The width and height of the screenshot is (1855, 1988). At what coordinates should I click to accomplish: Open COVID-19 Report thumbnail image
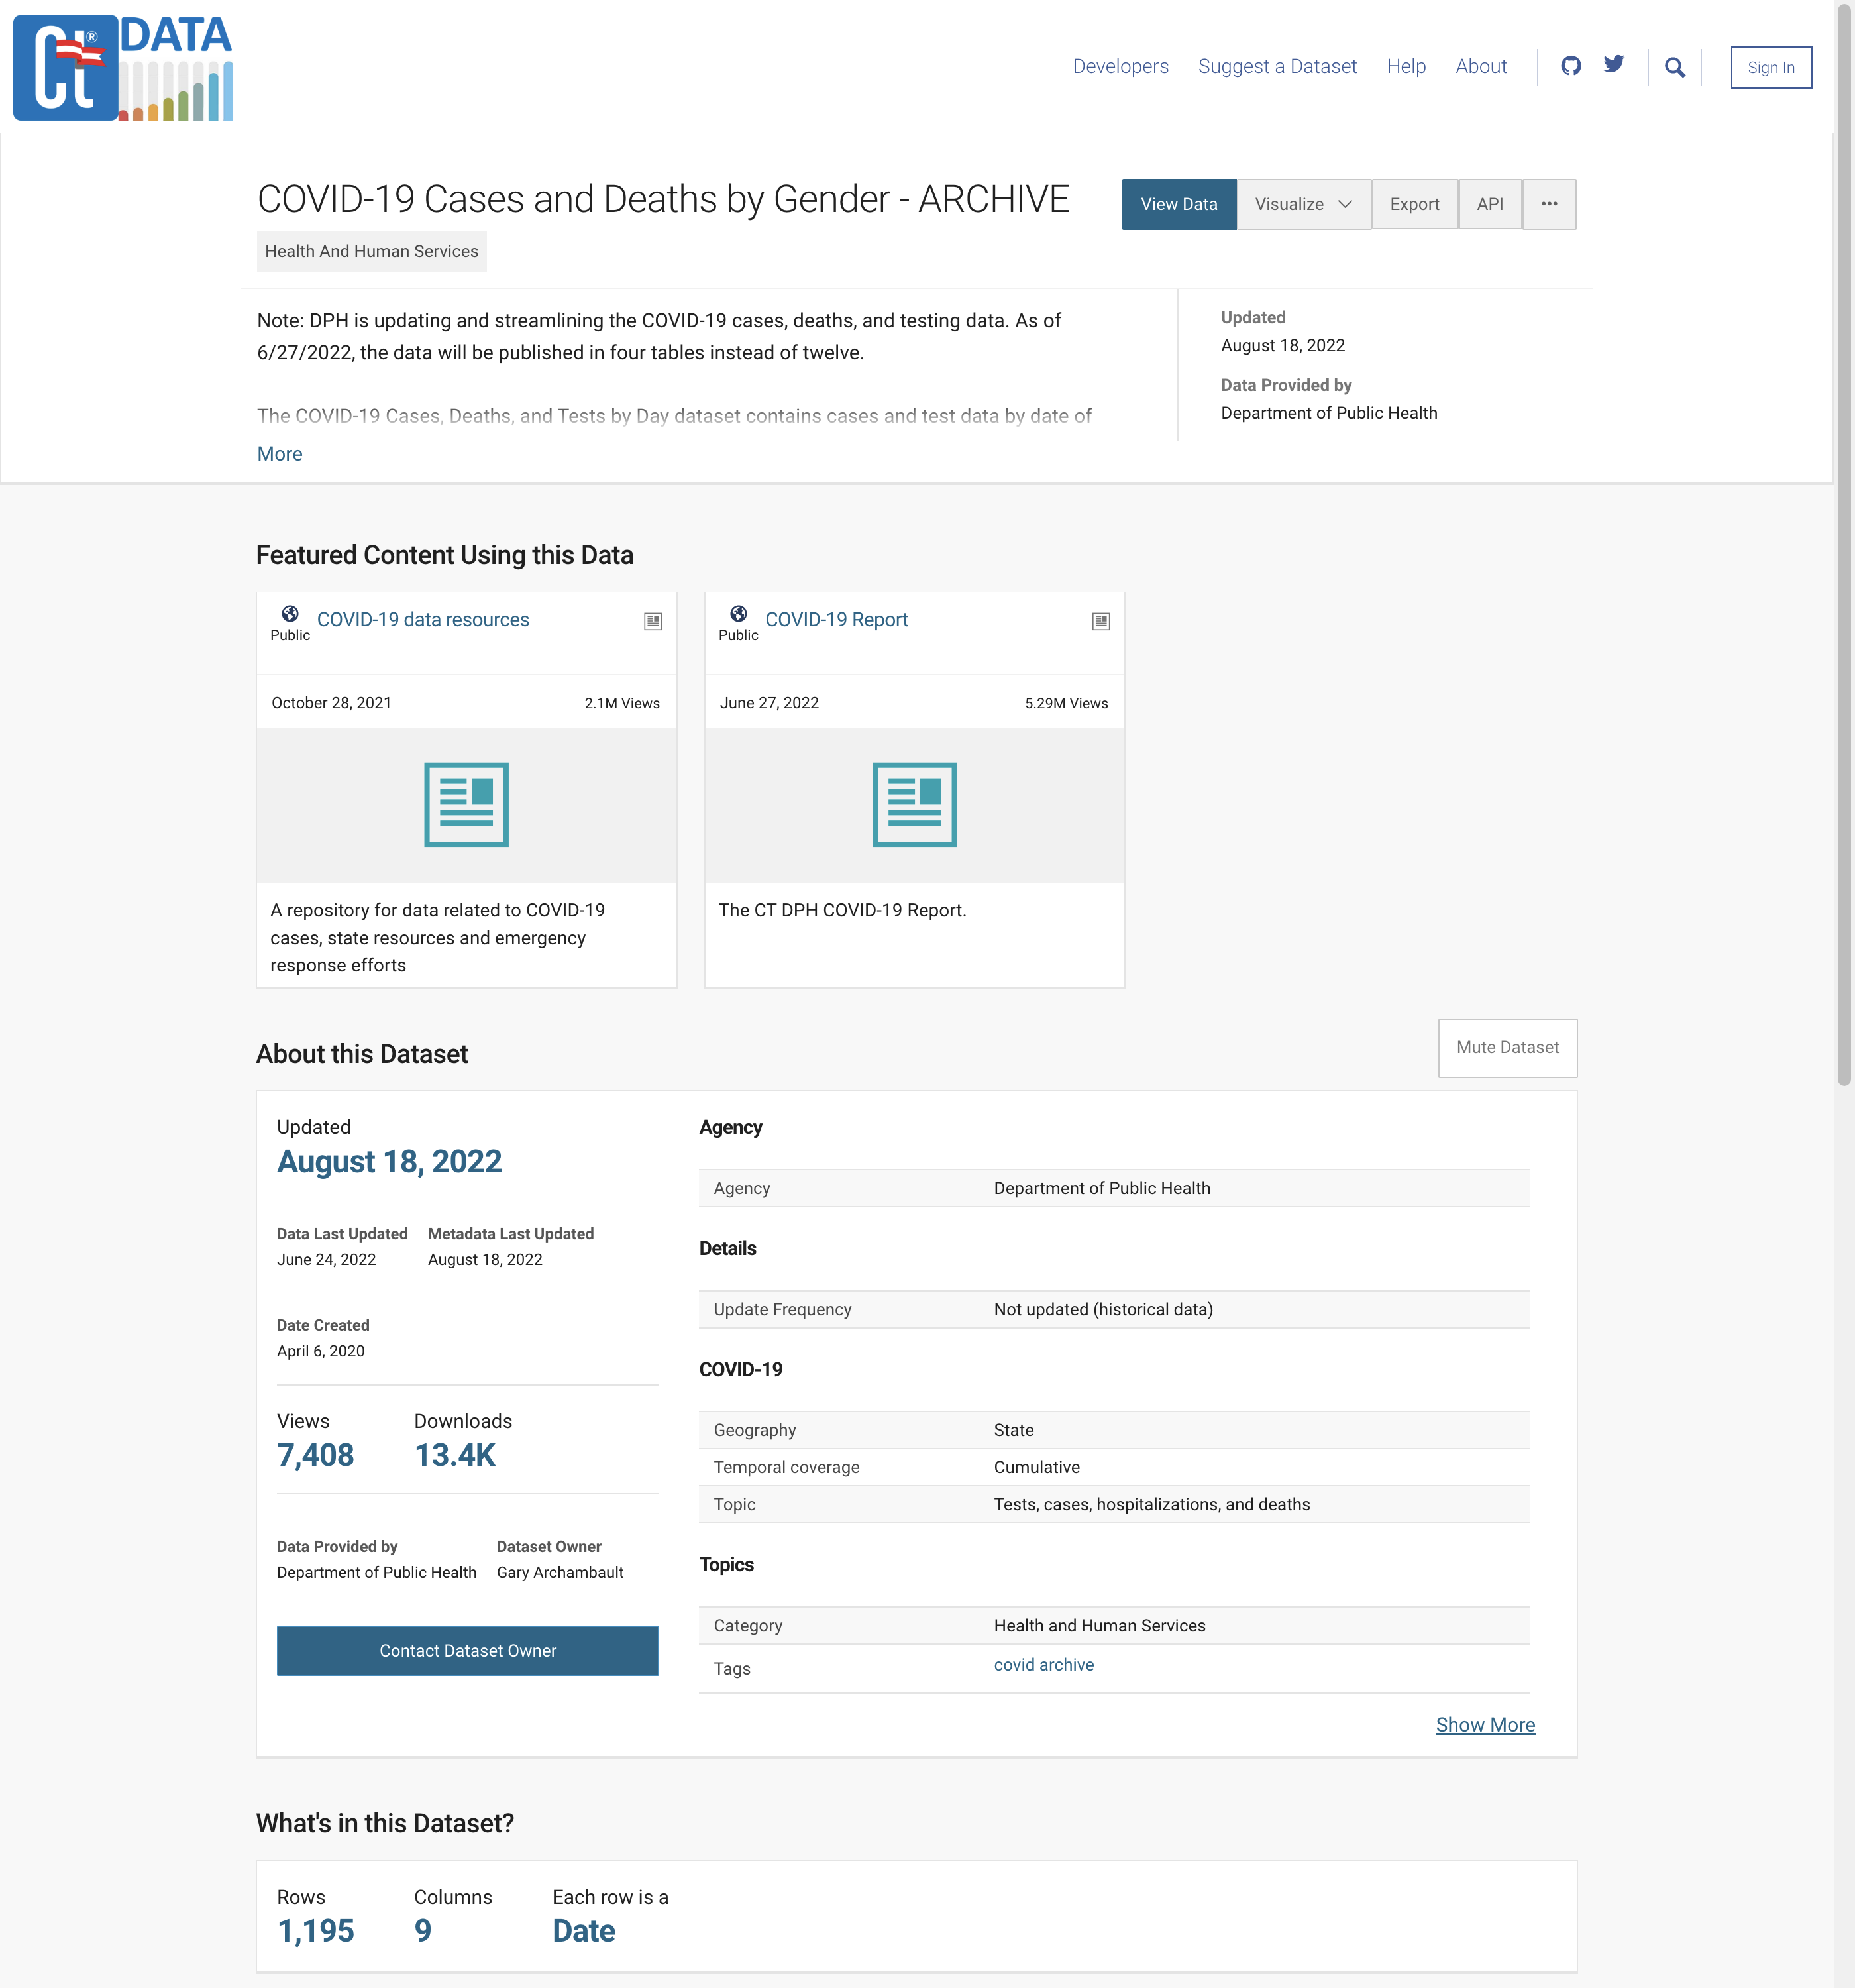coord(914,805)
